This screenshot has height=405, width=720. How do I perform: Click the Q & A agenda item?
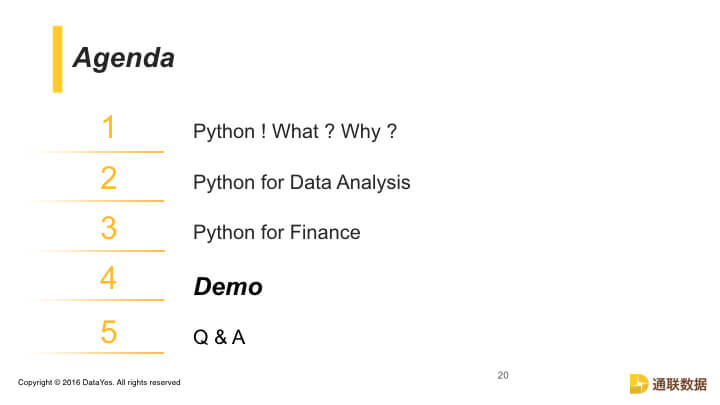pos(219,338)
